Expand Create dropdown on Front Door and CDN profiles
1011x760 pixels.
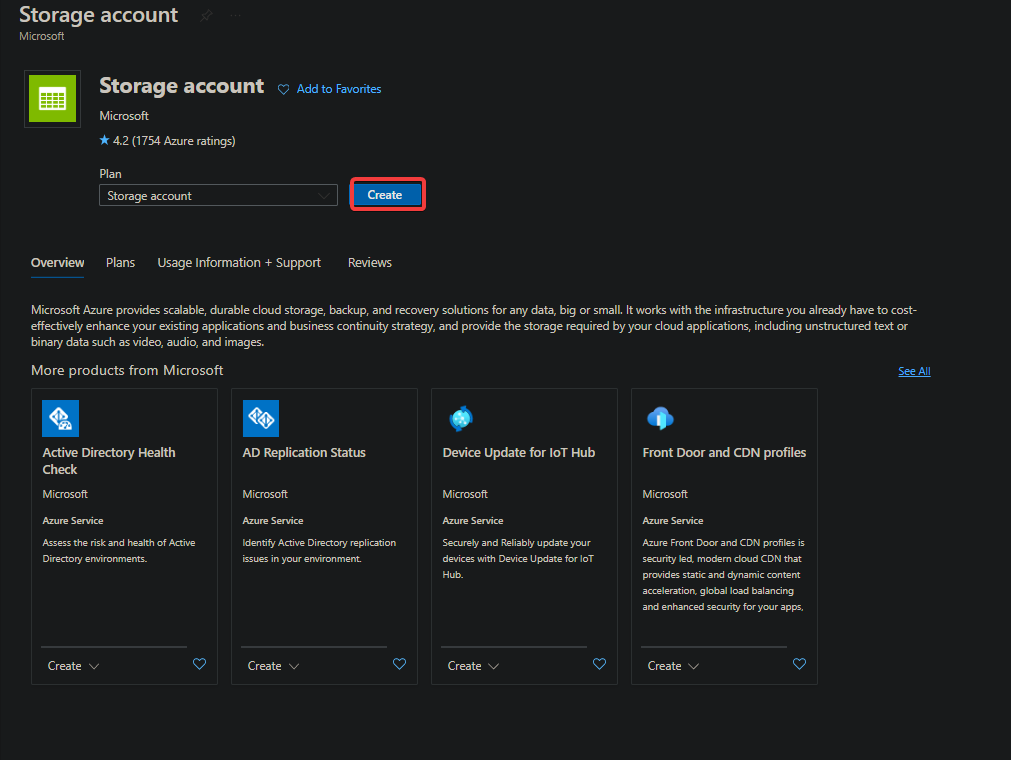673,666
